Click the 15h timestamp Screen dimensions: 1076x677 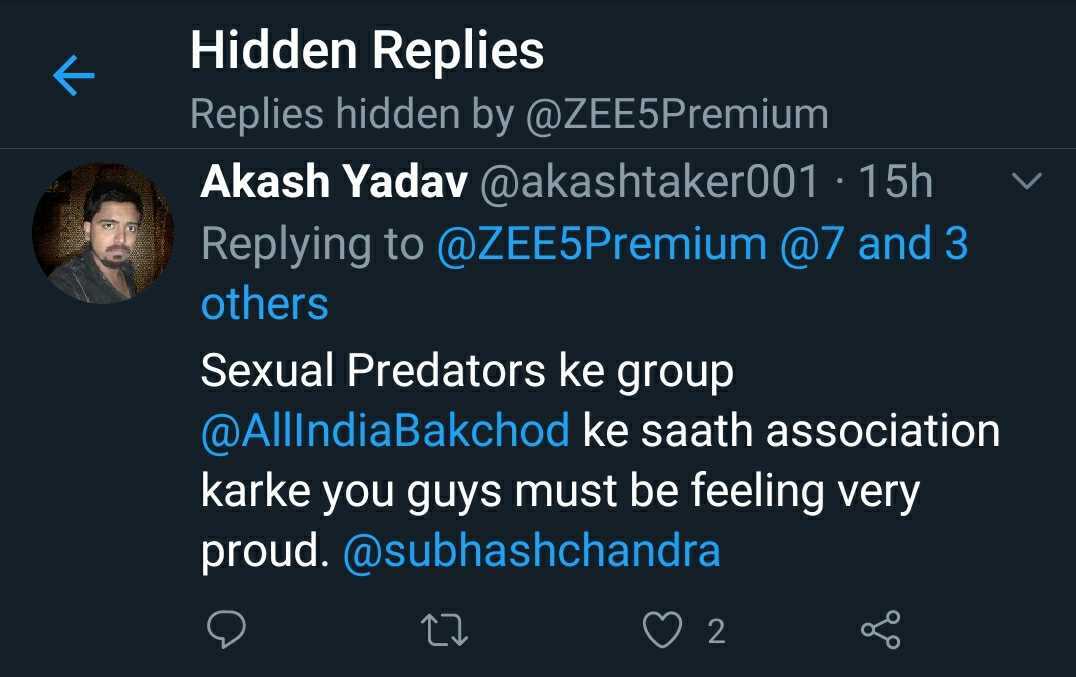click(896, 183)
